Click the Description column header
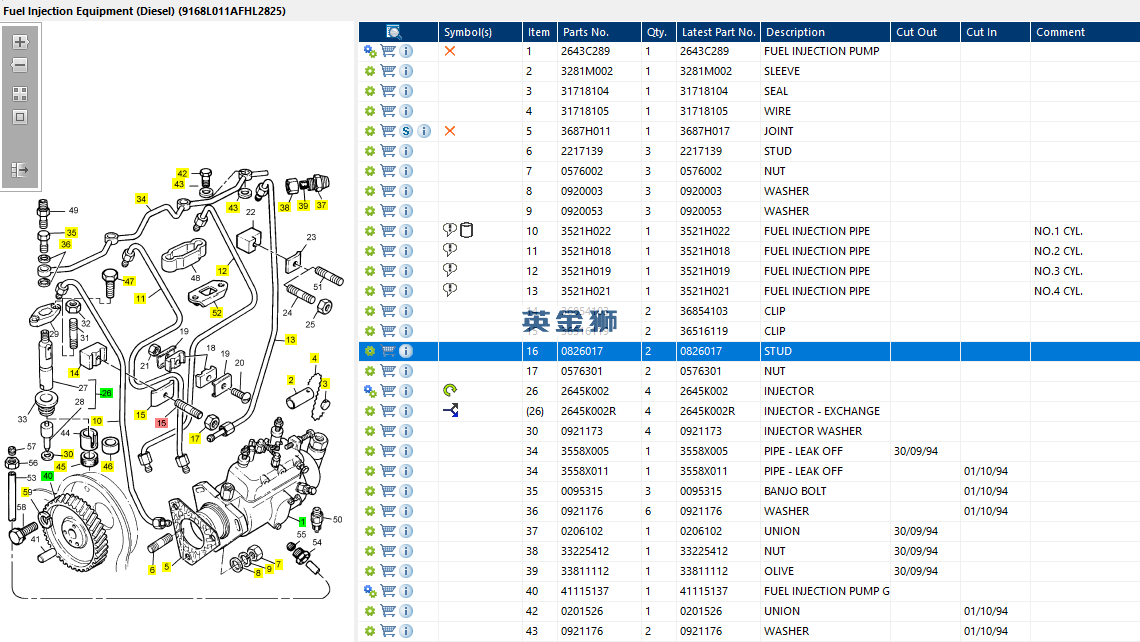1140x642 pixels. [795, 32]
